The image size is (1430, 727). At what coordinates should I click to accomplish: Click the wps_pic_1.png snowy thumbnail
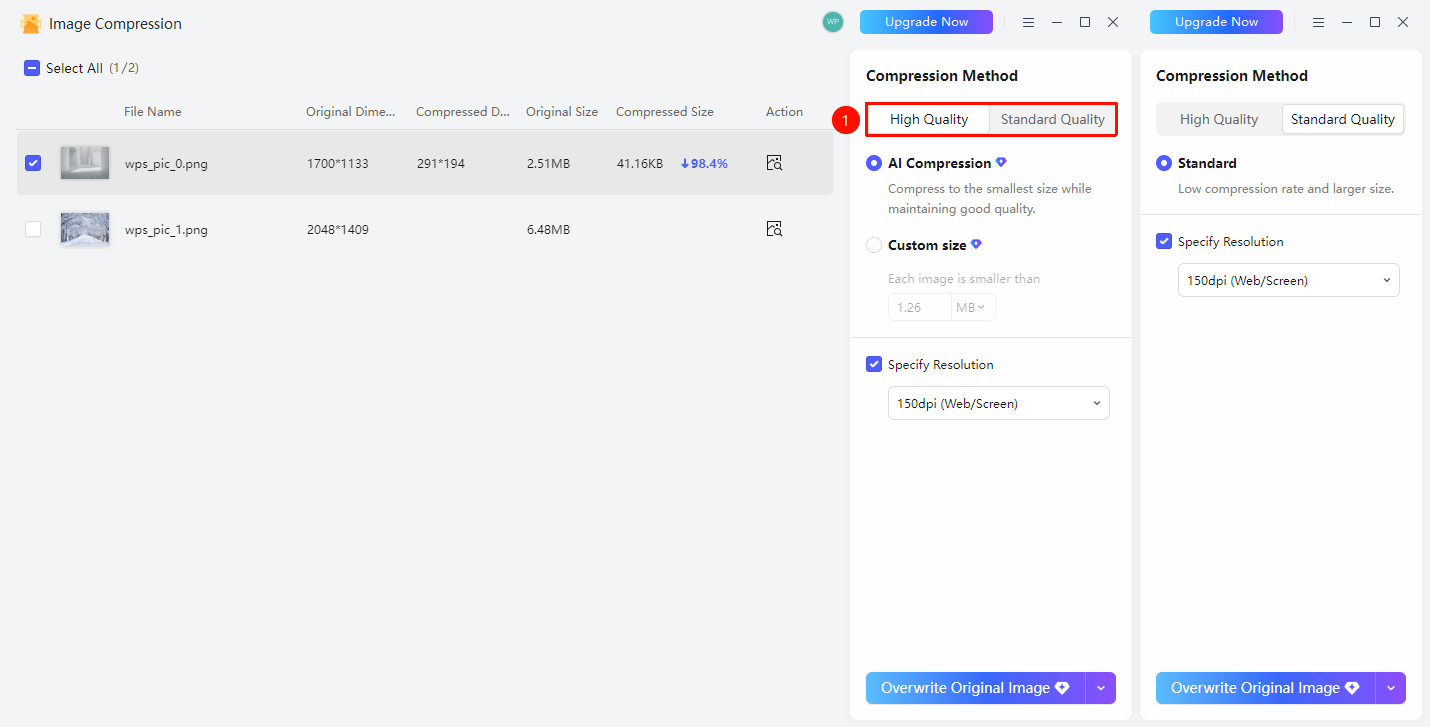85,229
